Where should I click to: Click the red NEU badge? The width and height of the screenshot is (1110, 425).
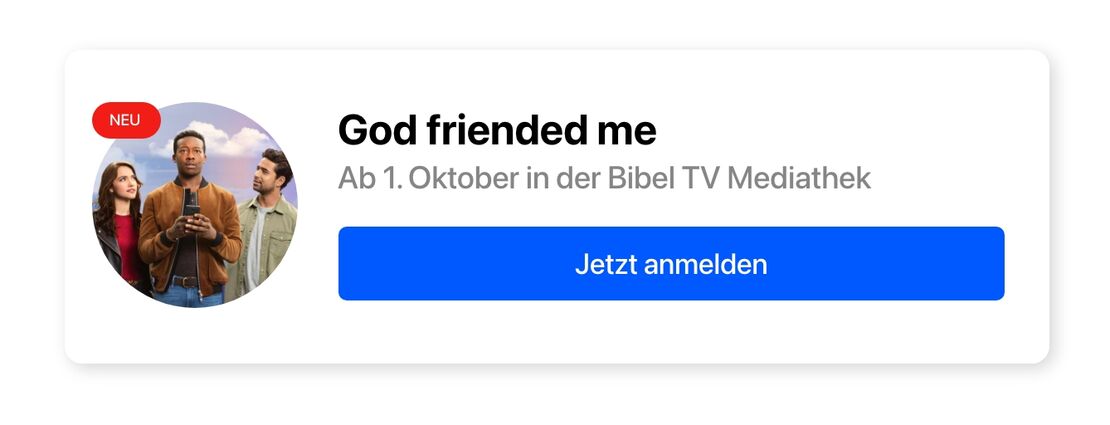click(125, 120)
